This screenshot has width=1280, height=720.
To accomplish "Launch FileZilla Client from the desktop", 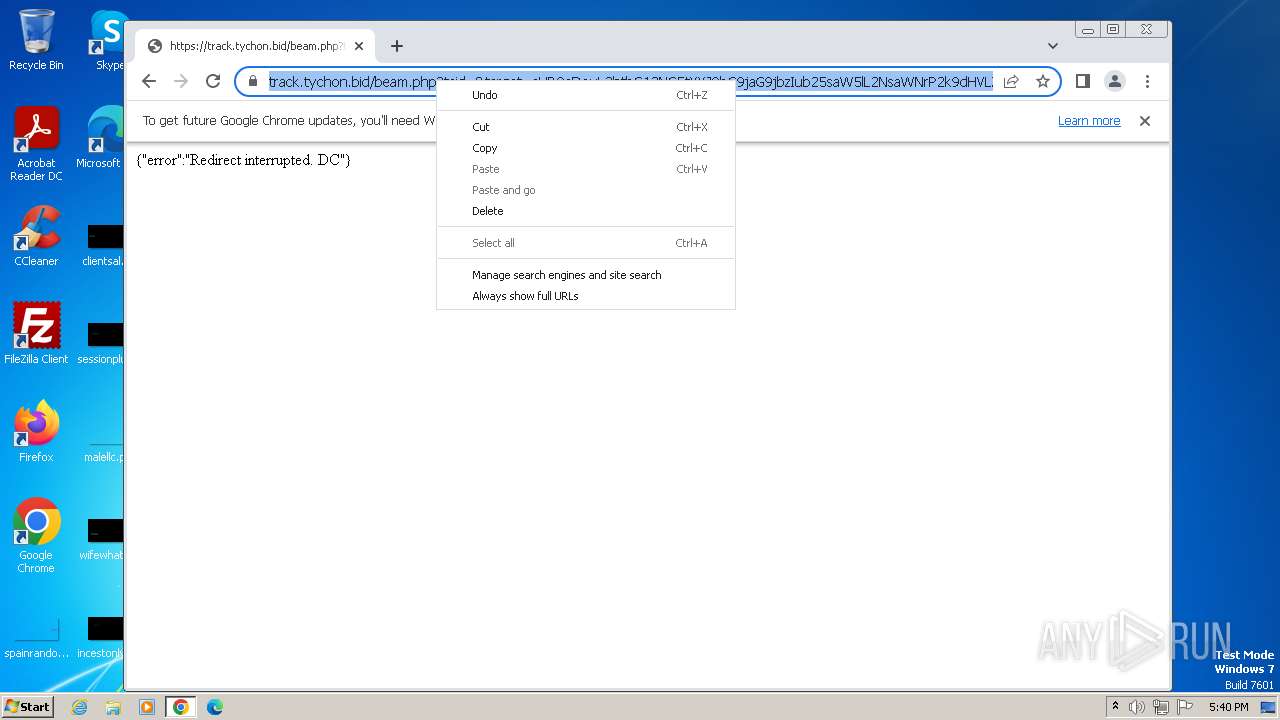I will pyautogui.click(x=36, y=334).
